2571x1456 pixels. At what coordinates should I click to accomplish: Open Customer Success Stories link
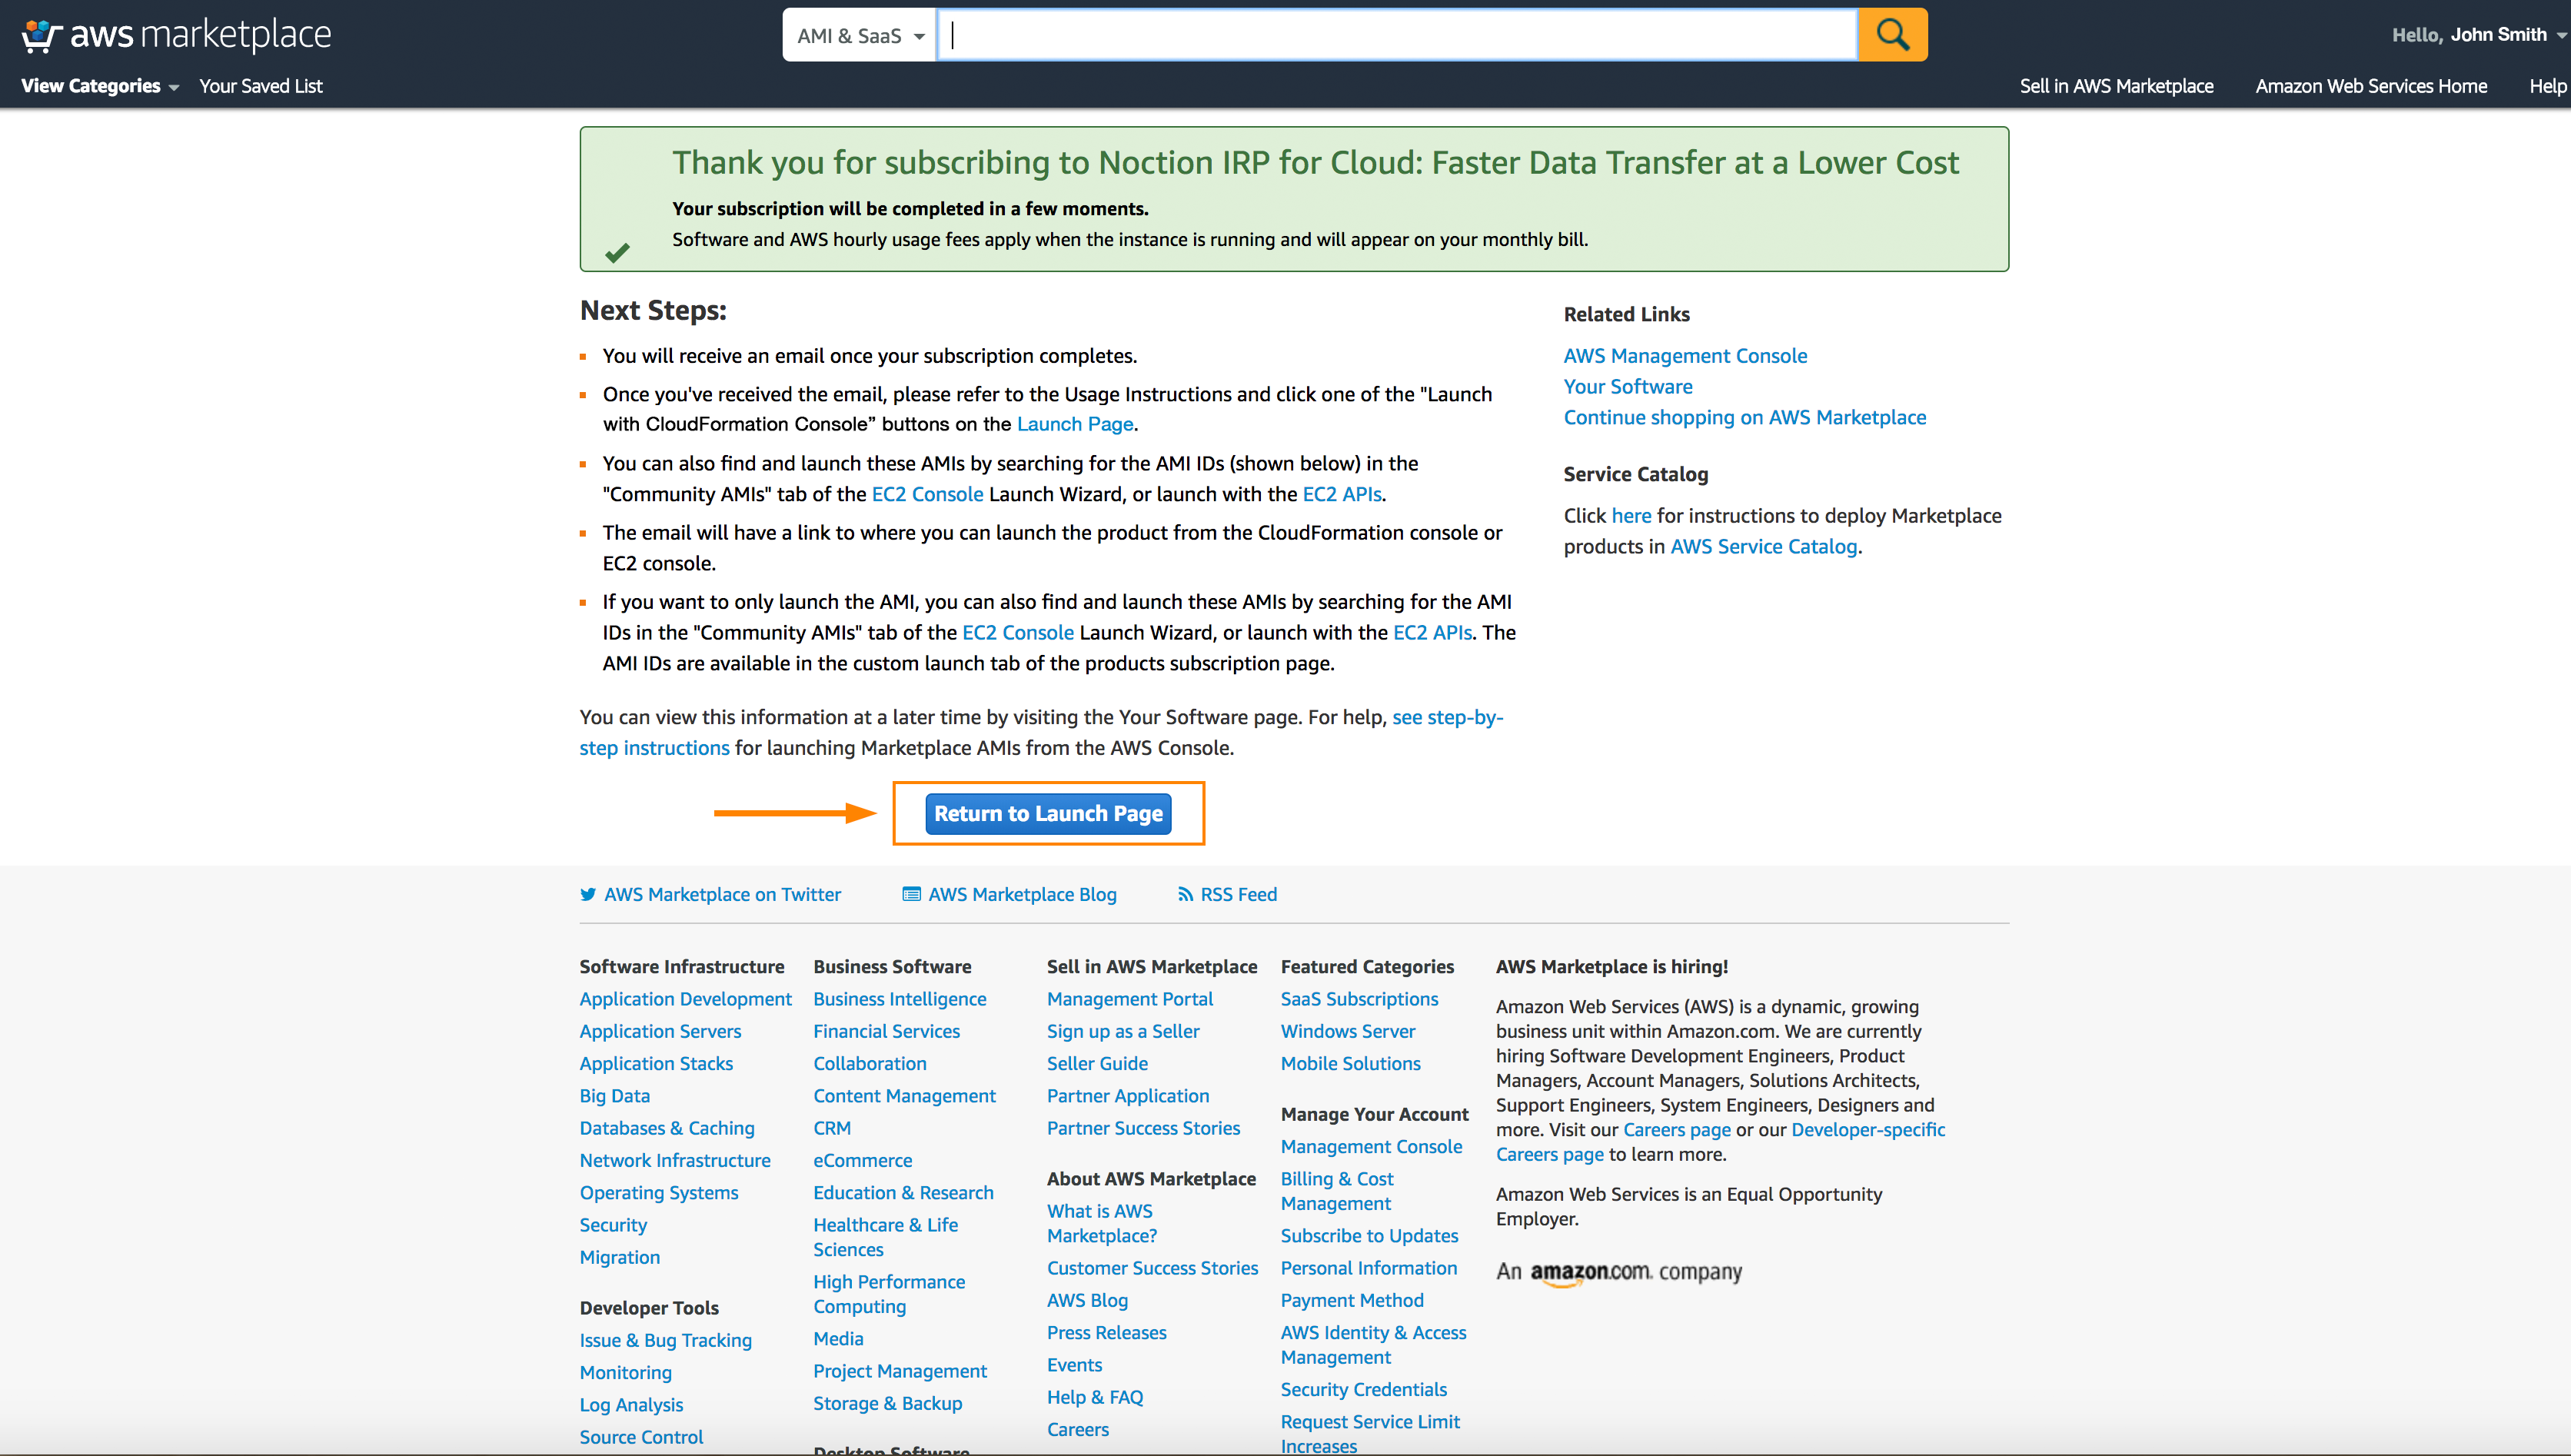click(1152, 1268)
